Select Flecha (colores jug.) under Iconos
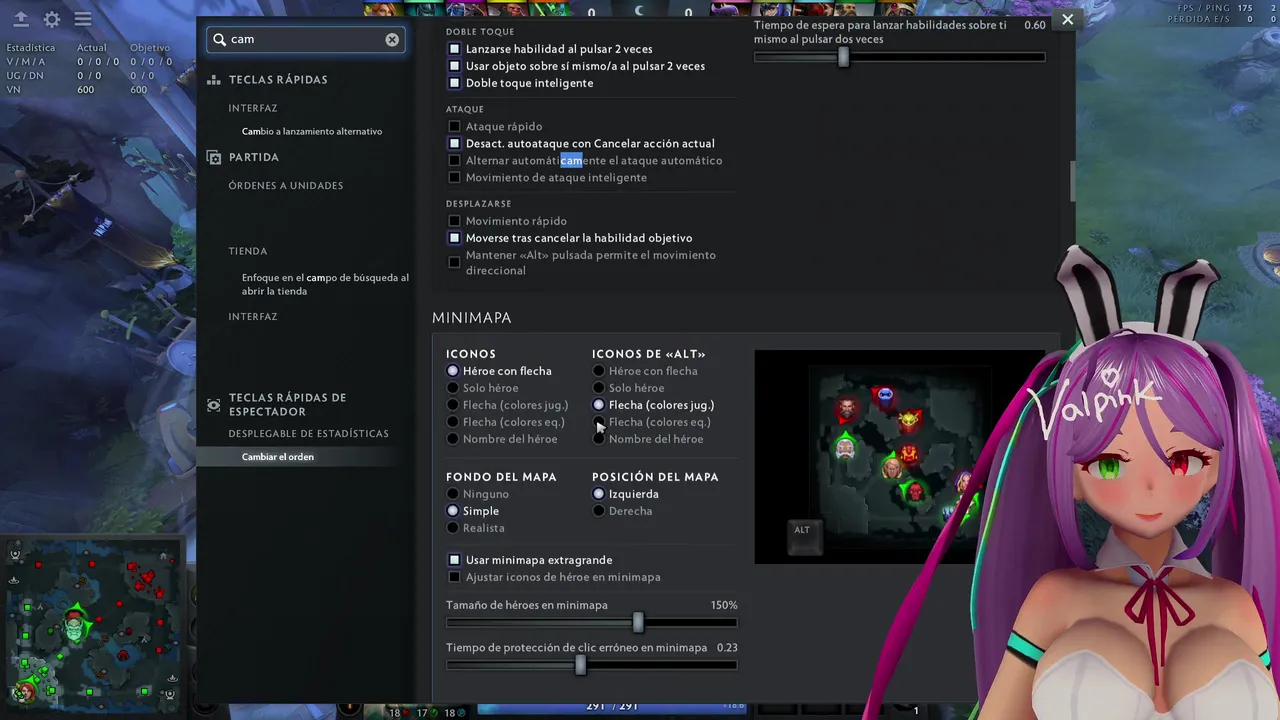This screenshot has width=1280, height=720. [x=453, y=405]
